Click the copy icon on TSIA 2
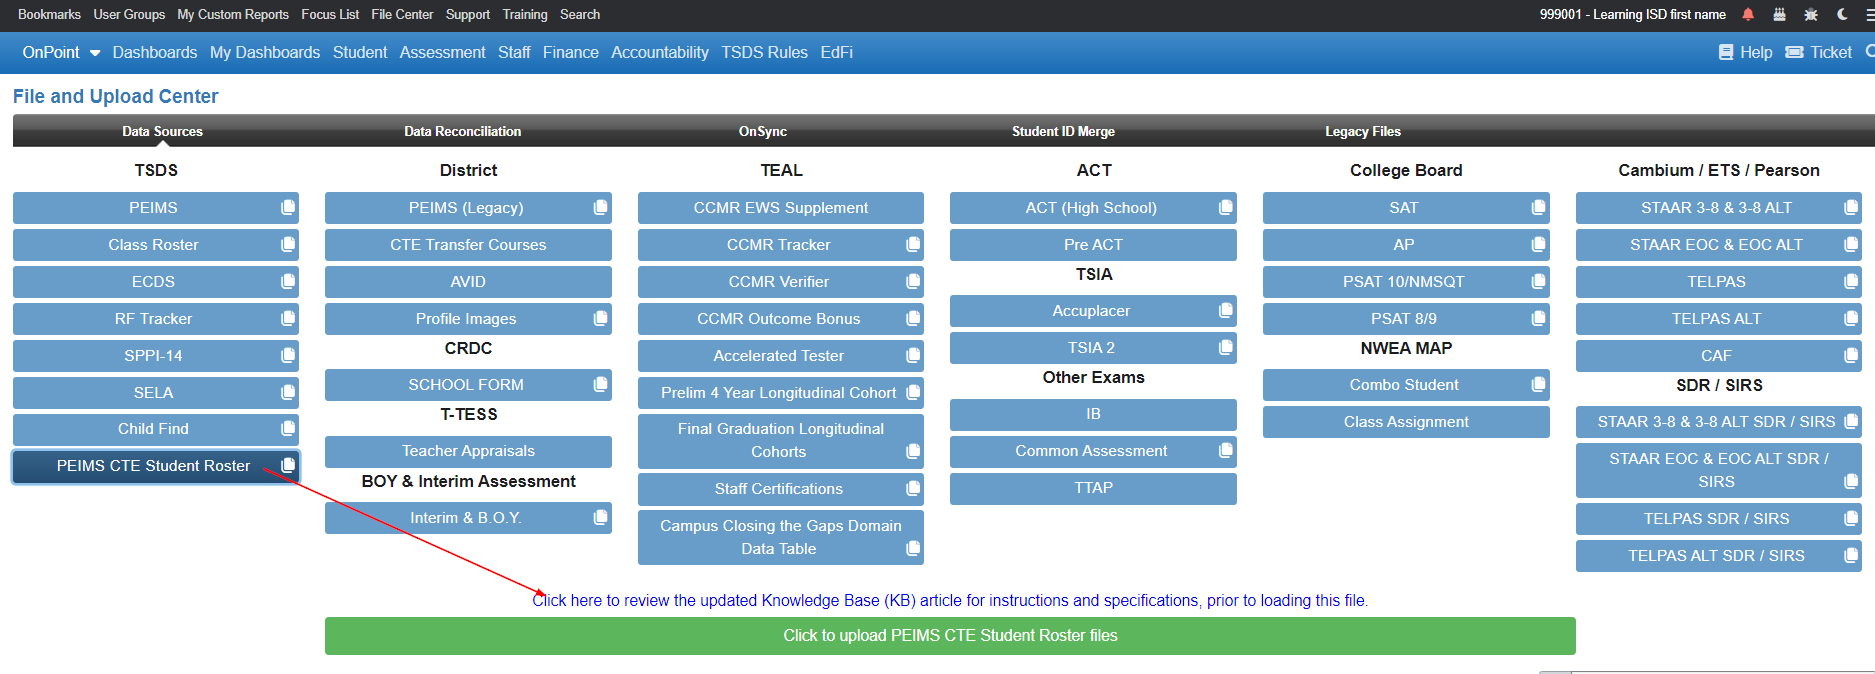 [x=1225, y=347]
